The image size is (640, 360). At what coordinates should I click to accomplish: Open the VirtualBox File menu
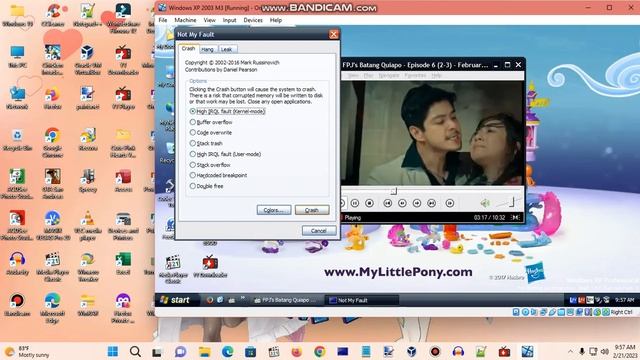click(163, 20)
